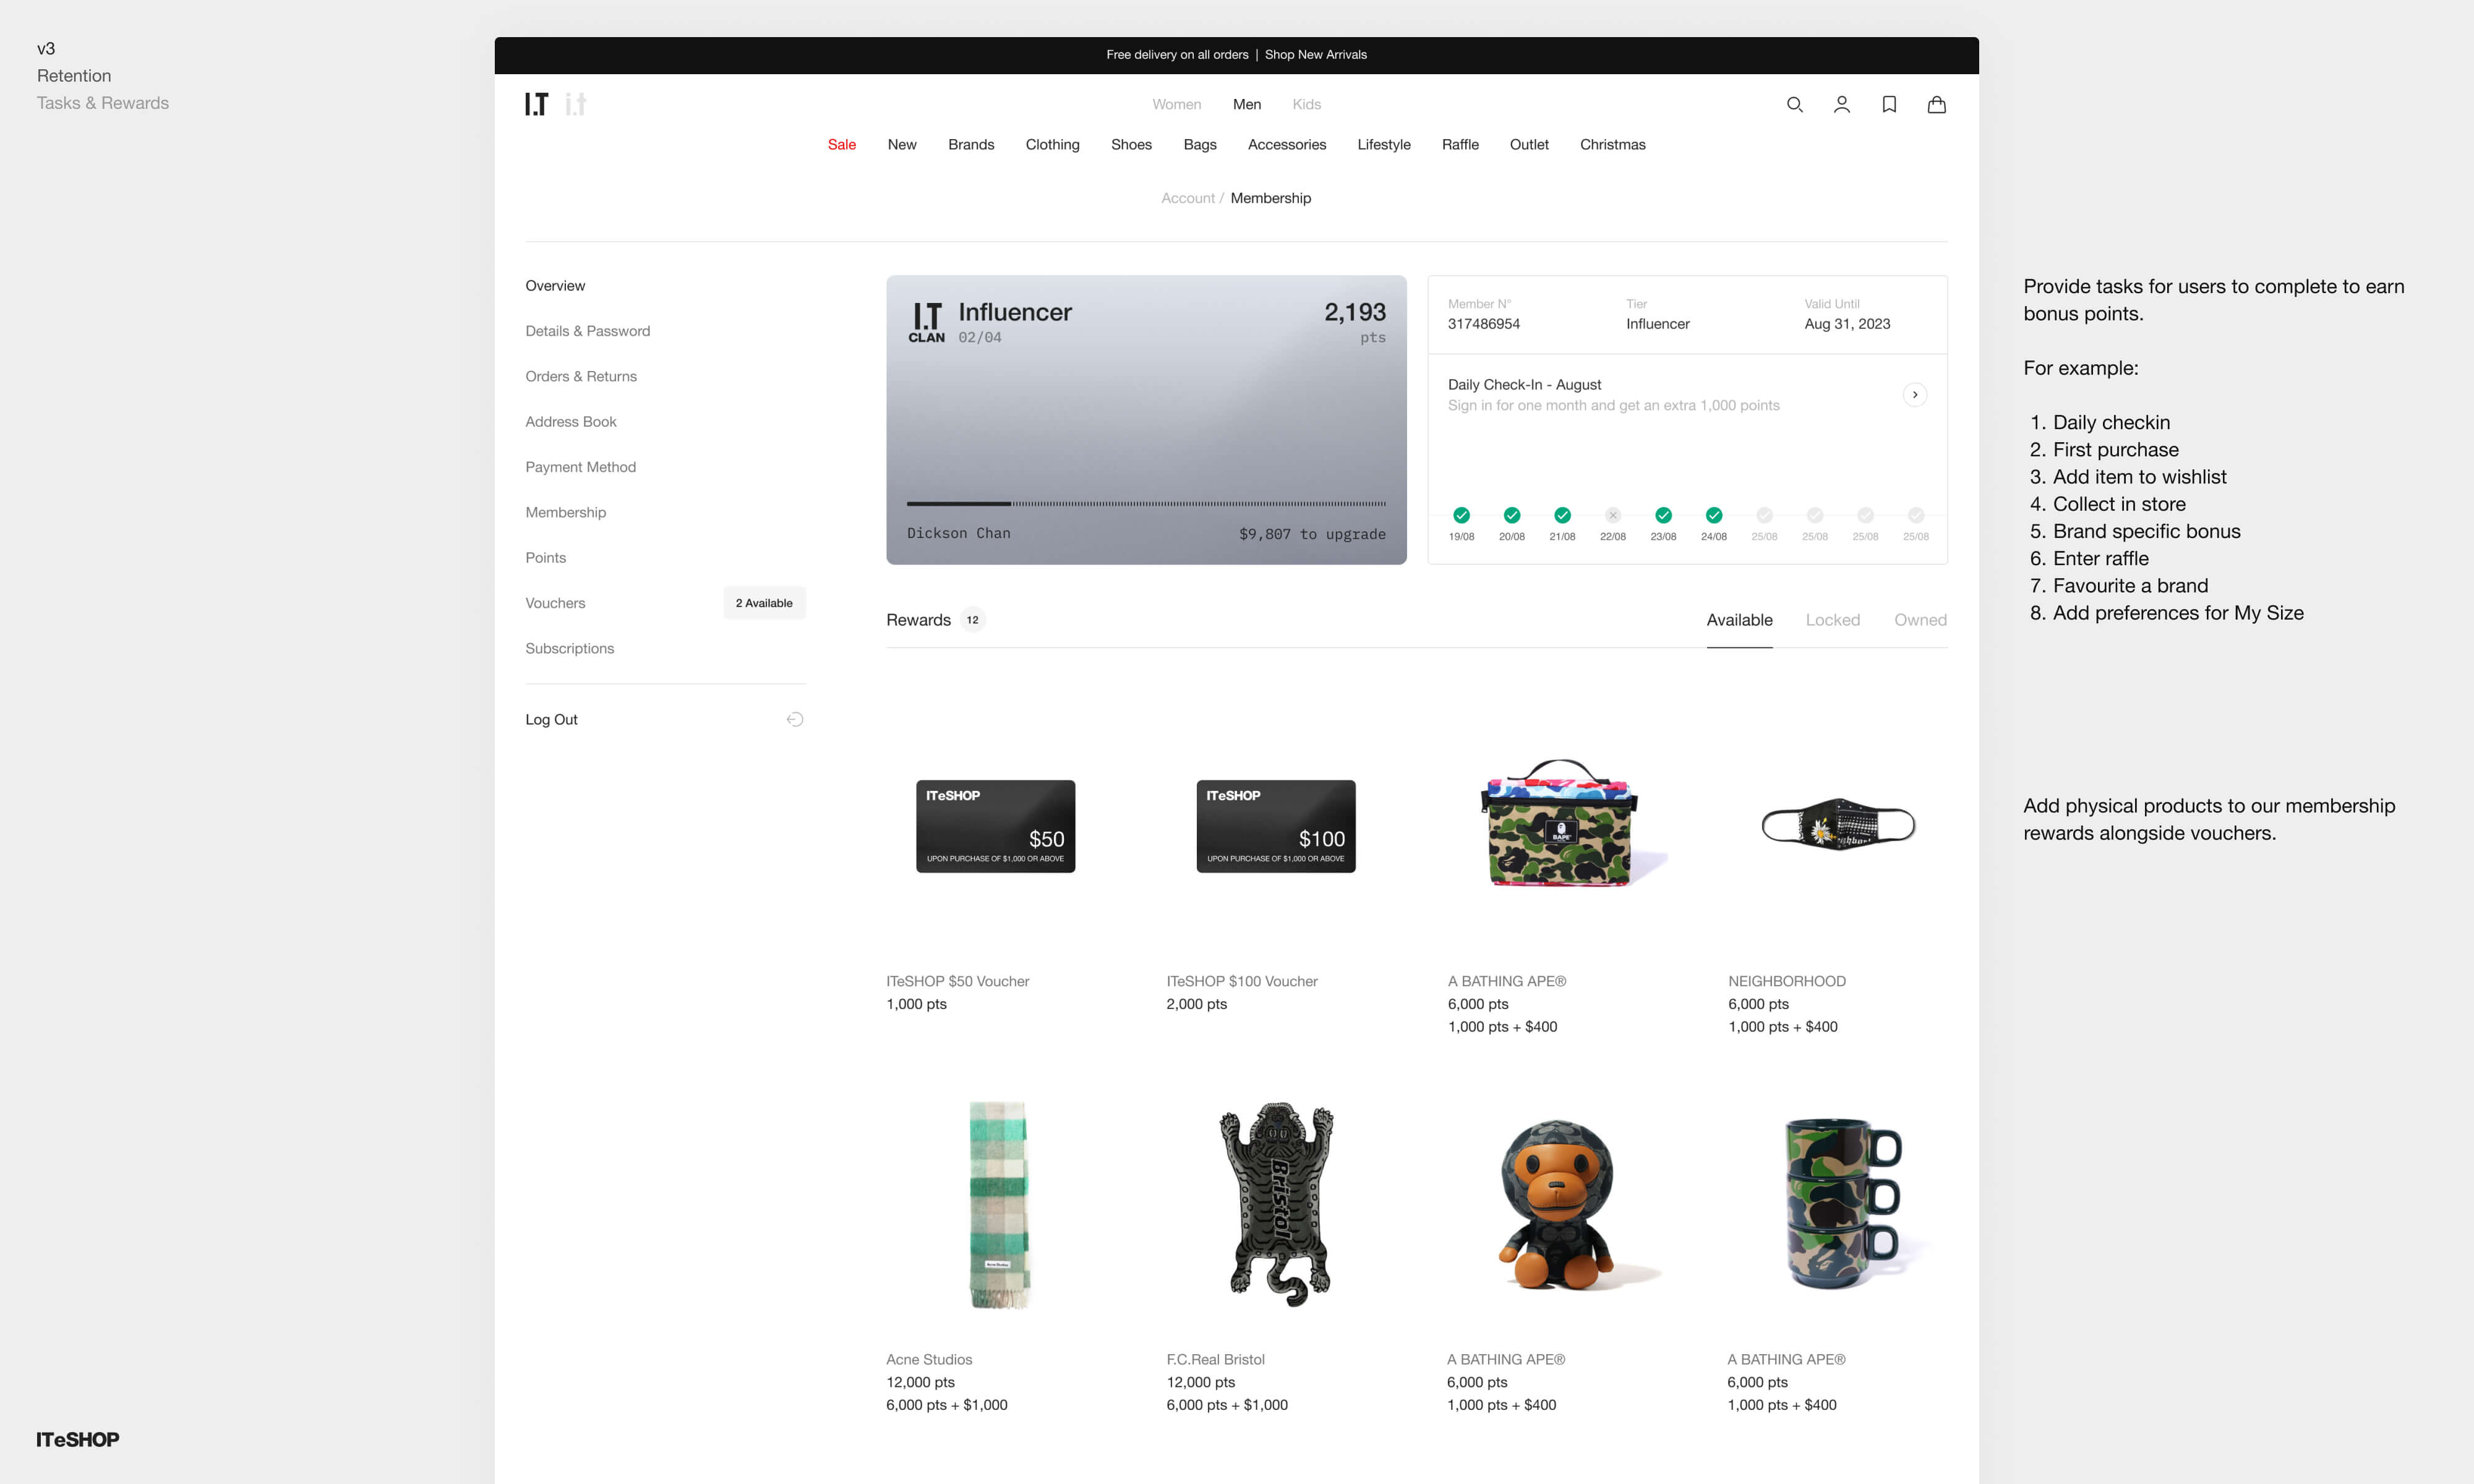Open the Raffle menu
Image resolution: width=2474 pixels, height=1484 pixels.
(x=1459, y=144)
